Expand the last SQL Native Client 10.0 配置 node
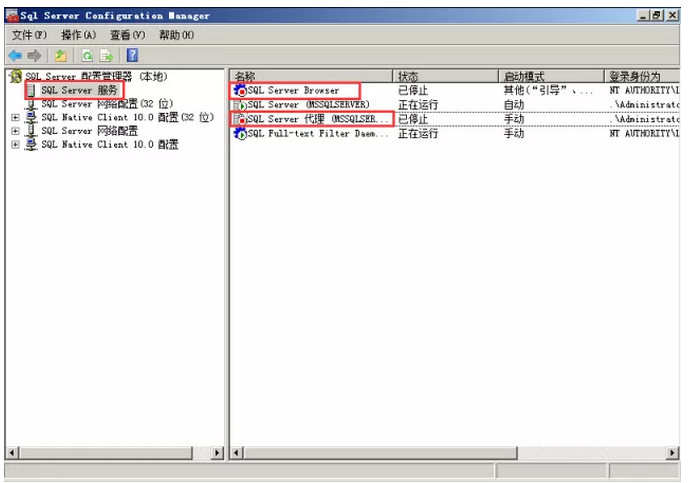 tap(15, 145)
